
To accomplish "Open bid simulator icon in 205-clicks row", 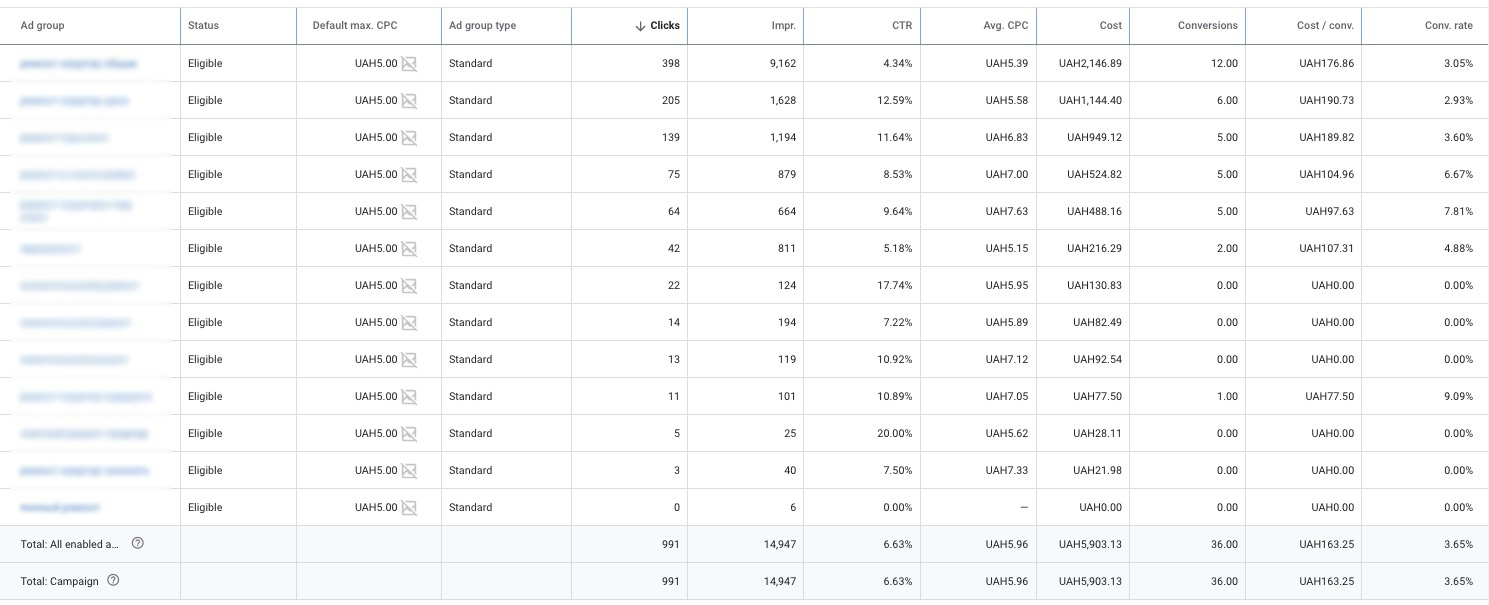I will pos(409,101).
